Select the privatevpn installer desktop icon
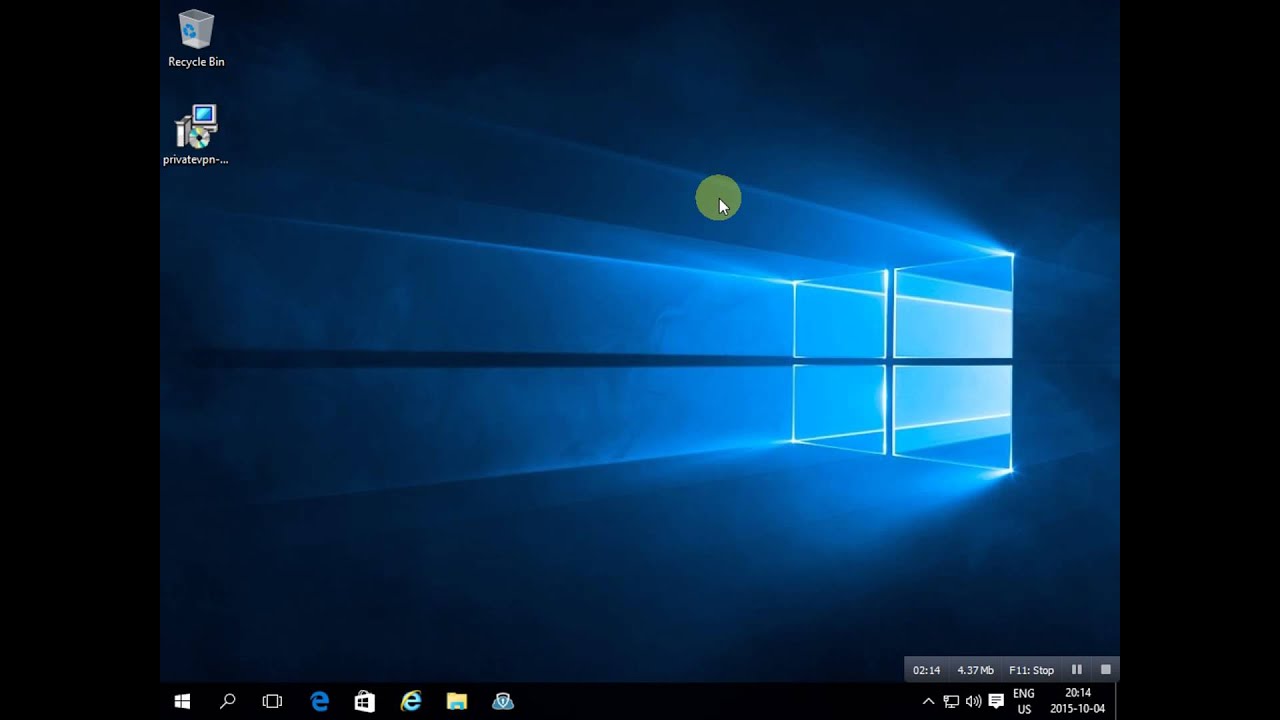Screen dimensions: 1280x720 pyautogui.click(x=196, y=135)
